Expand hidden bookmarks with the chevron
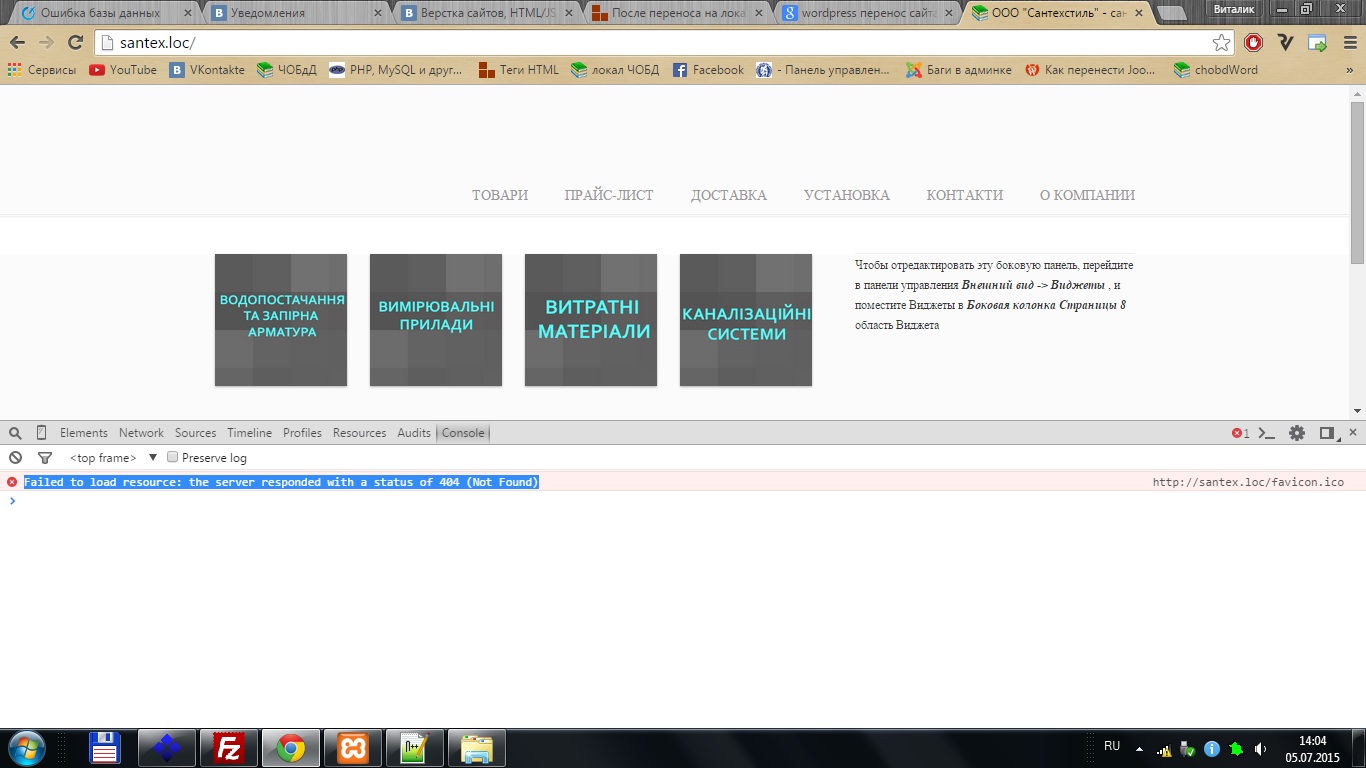Screen dimensions: 1366x768 [1350, 70]
